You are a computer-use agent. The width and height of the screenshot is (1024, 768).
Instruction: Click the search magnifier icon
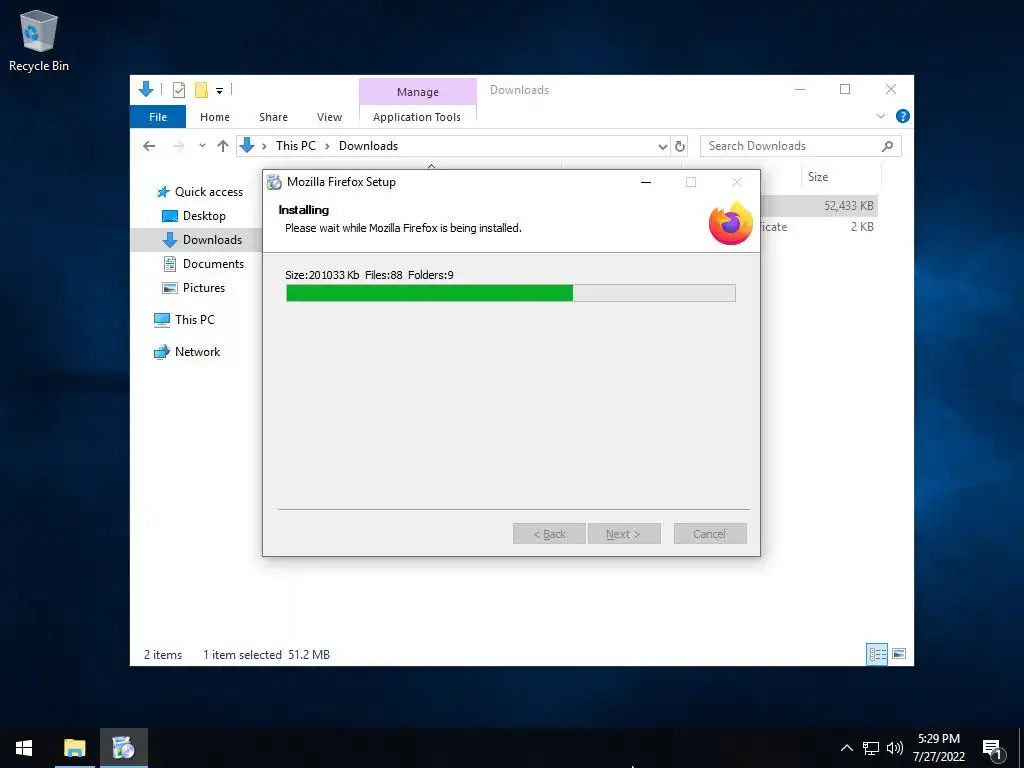point(887,146)
